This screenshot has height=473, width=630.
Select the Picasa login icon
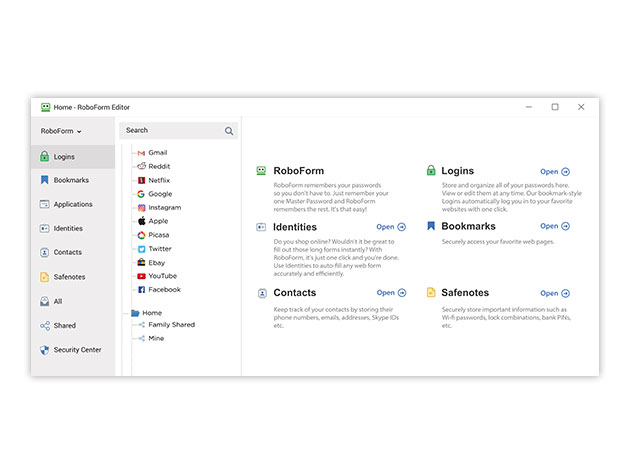pyautogui.click(x=141, y=235)
